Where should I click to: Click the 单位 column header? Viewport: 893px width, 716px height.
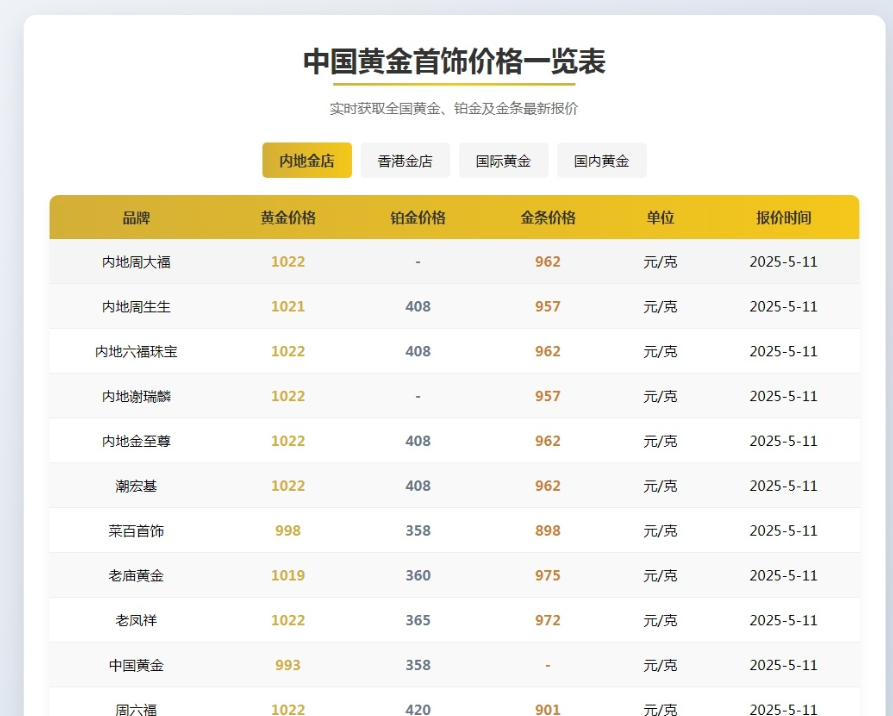[661, 218]
